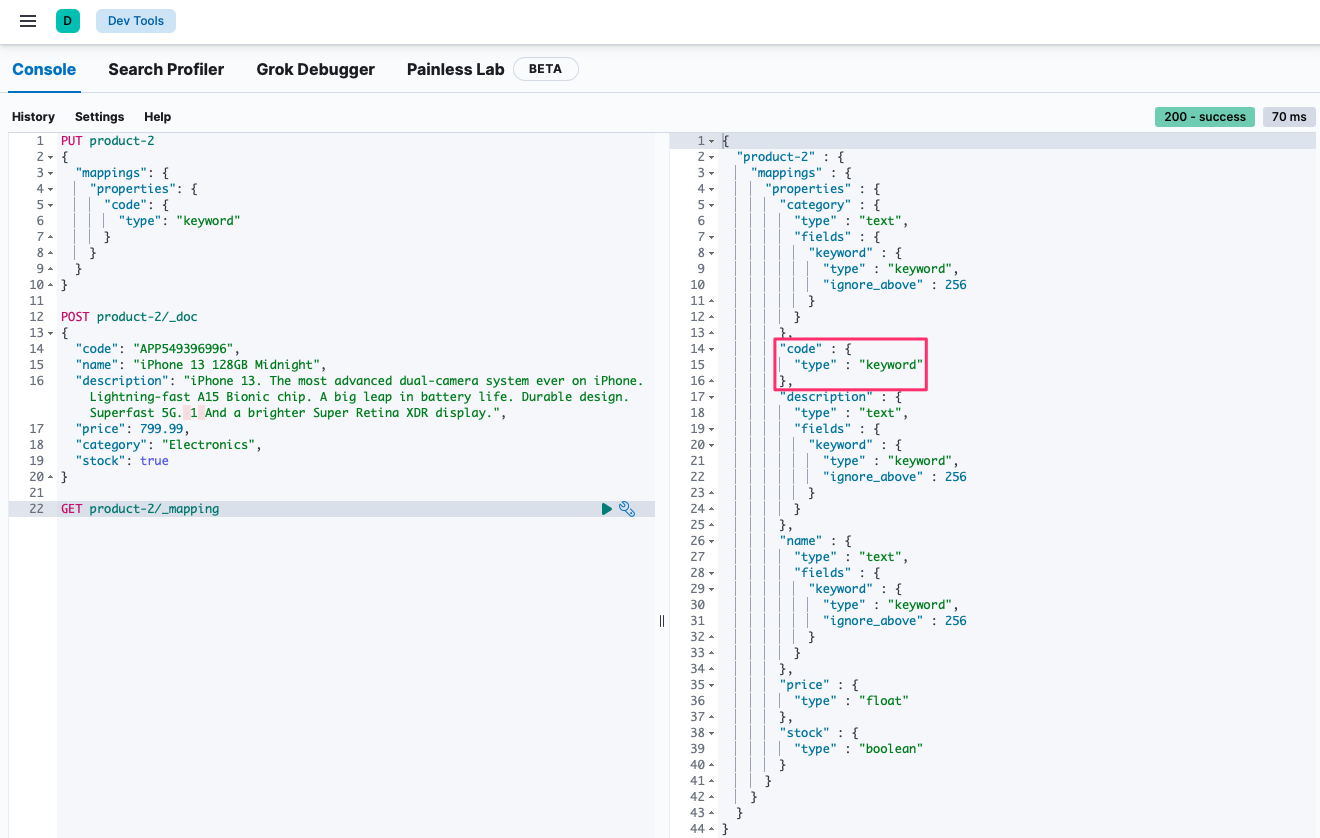Open the Console tab
The image size is (1320, 838).
tap(44, 69)
